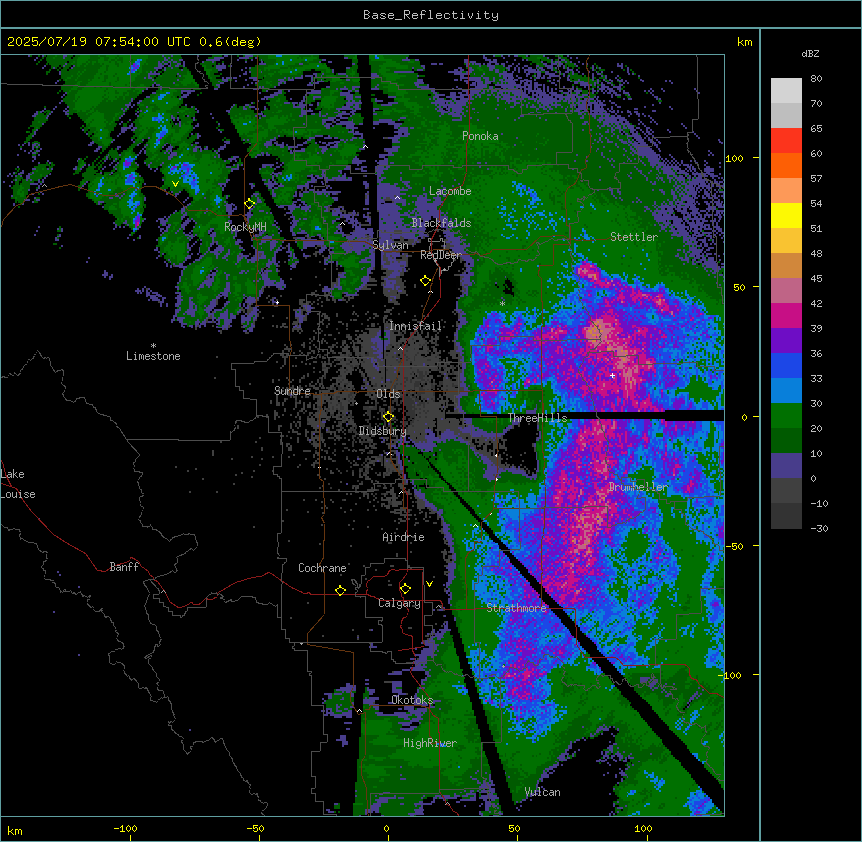Click the yellow V marker northwest of RockyMH
Image resolution: width=862 pixels, height=842 pixels.
175,184
